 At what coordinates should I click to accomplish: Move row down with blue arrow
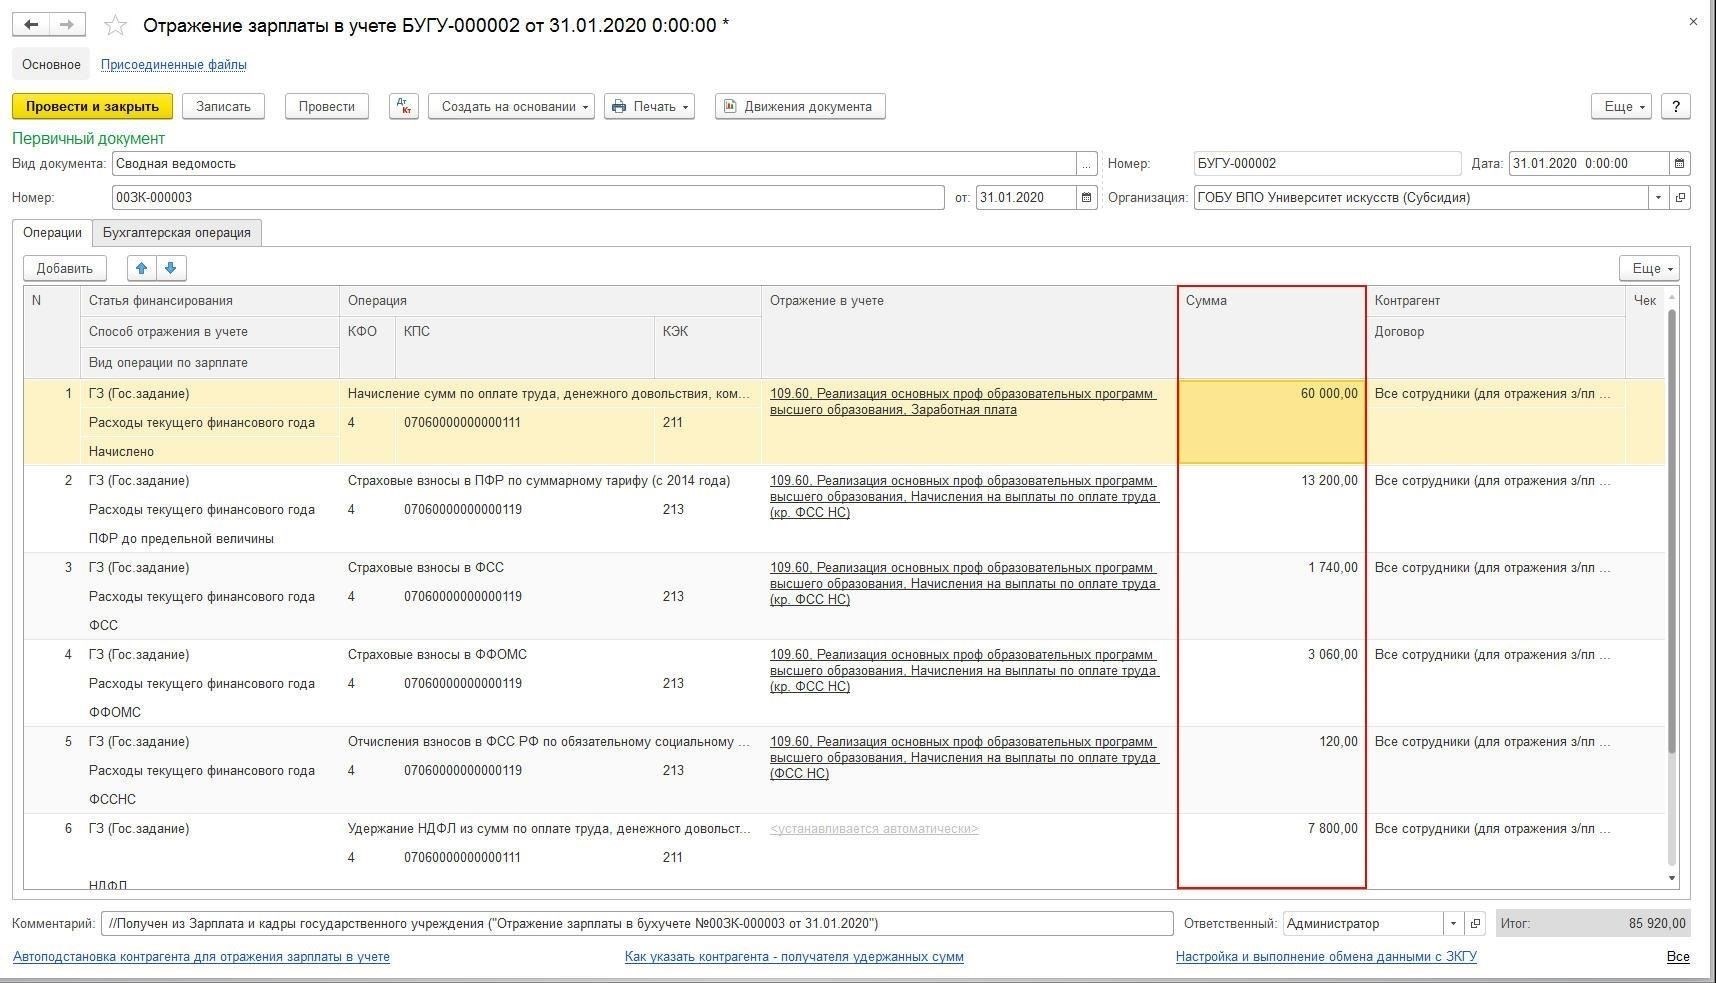171,268
